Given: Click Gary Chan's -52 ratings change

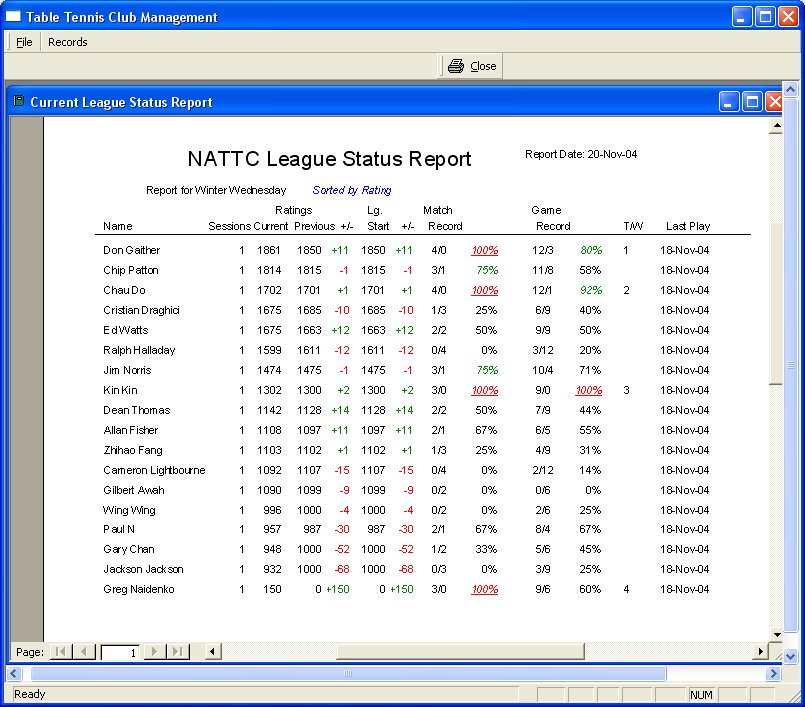Looking at the screenshot, I should point(342,549).
